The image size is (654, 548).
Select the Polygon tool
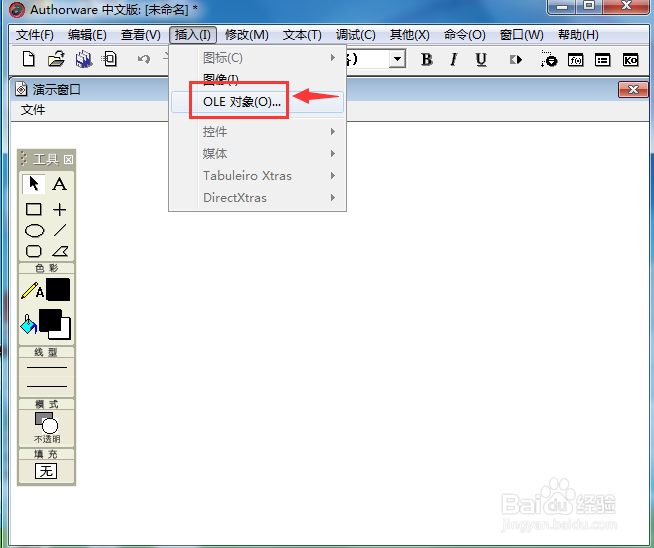pyautogui.click(x=60, y=251)
